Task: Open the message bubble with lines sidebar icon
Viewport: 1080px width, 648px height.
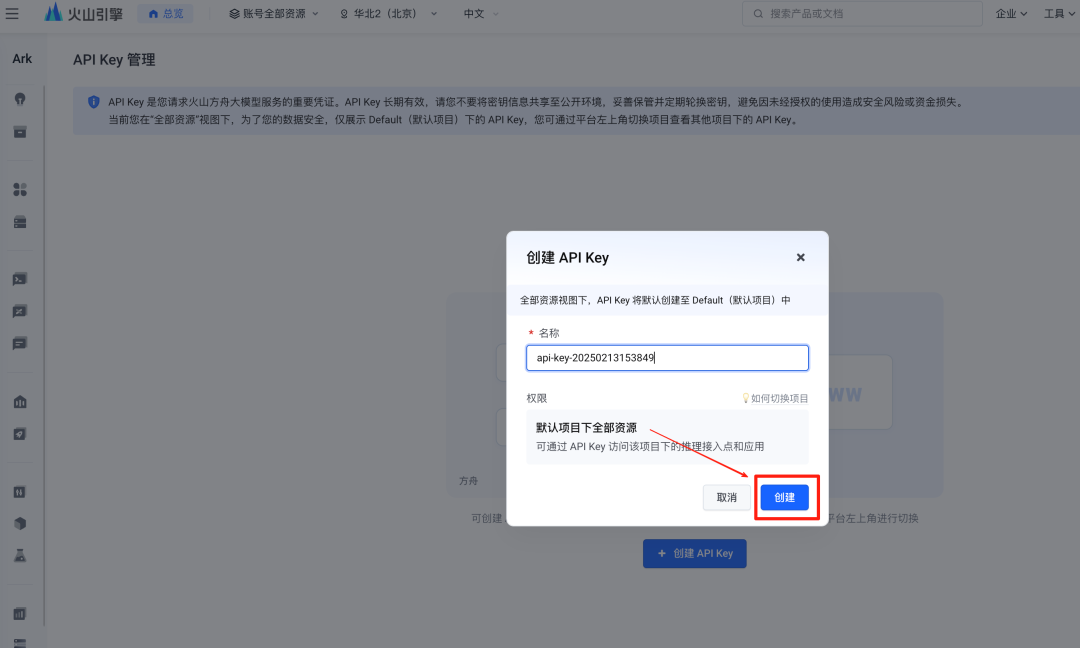Action: point(20,344)
